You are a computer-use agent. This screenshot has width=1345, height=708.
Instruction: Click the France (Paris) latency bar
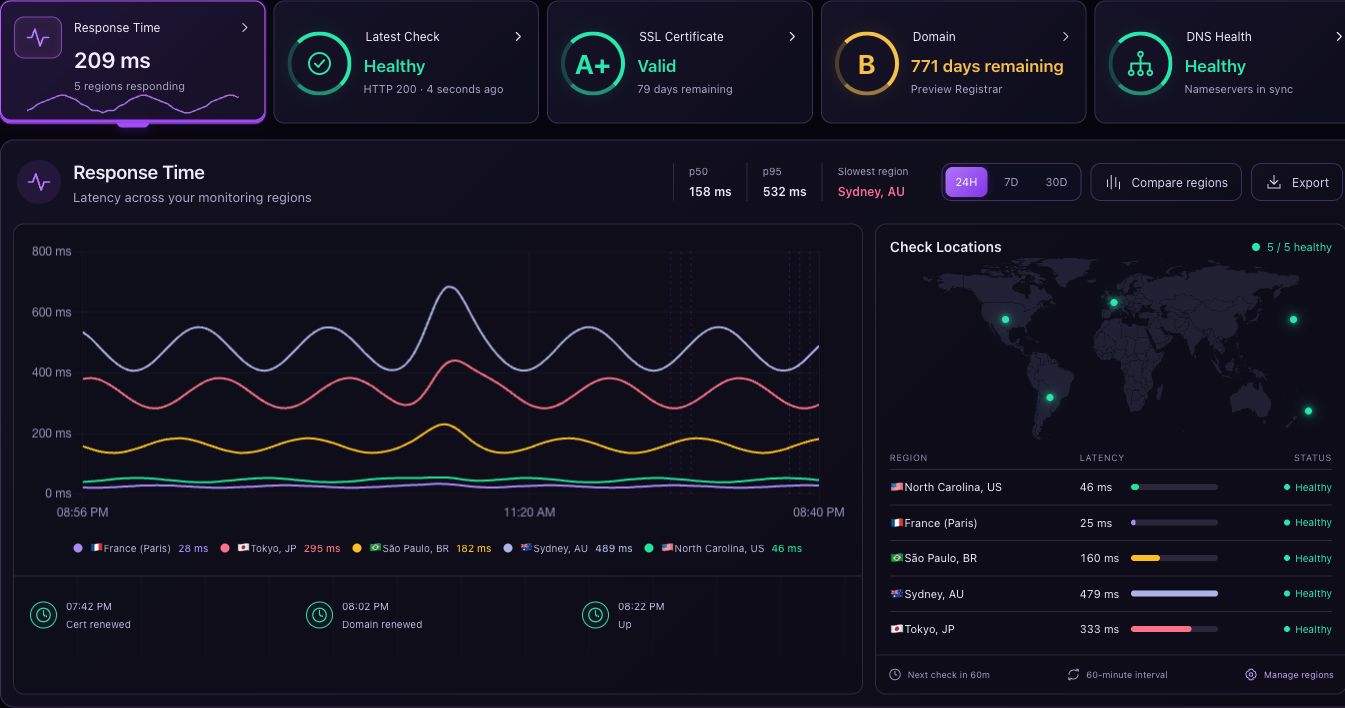point(1174,523)
